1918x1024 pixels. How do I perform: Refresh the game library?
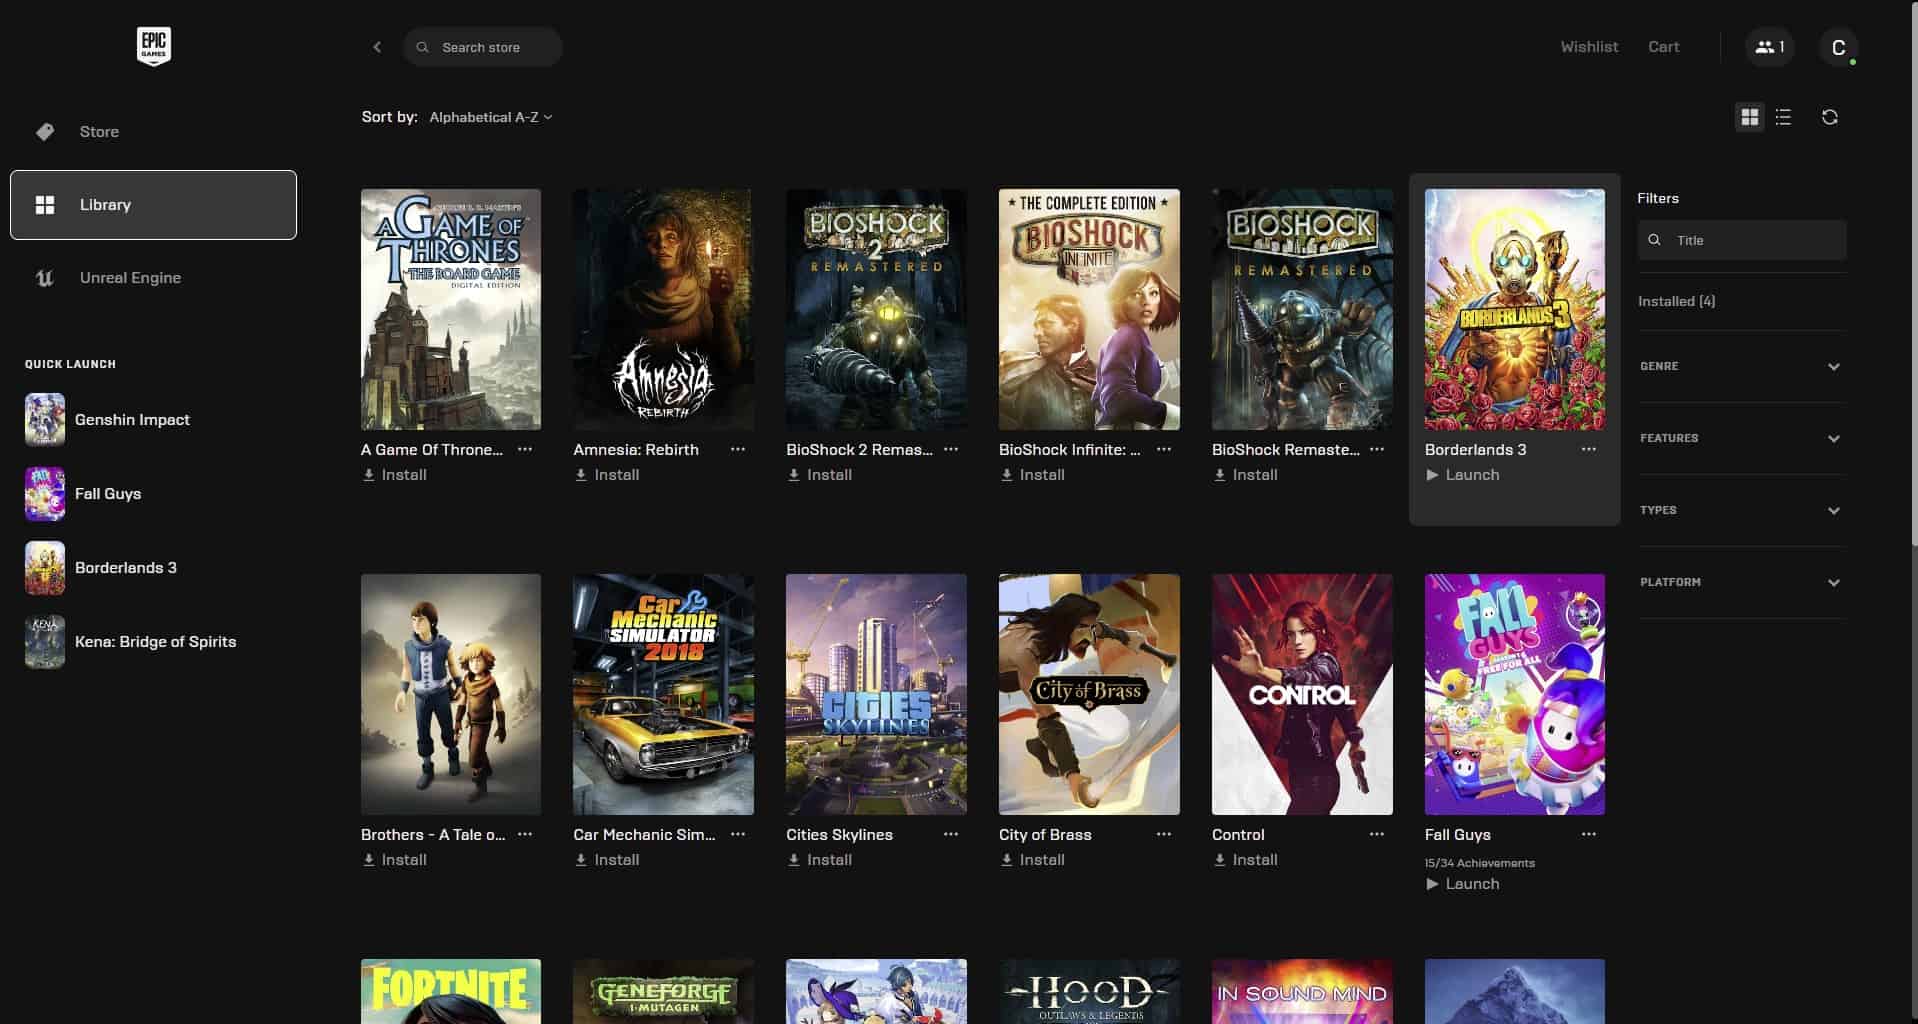[1830, 117]
